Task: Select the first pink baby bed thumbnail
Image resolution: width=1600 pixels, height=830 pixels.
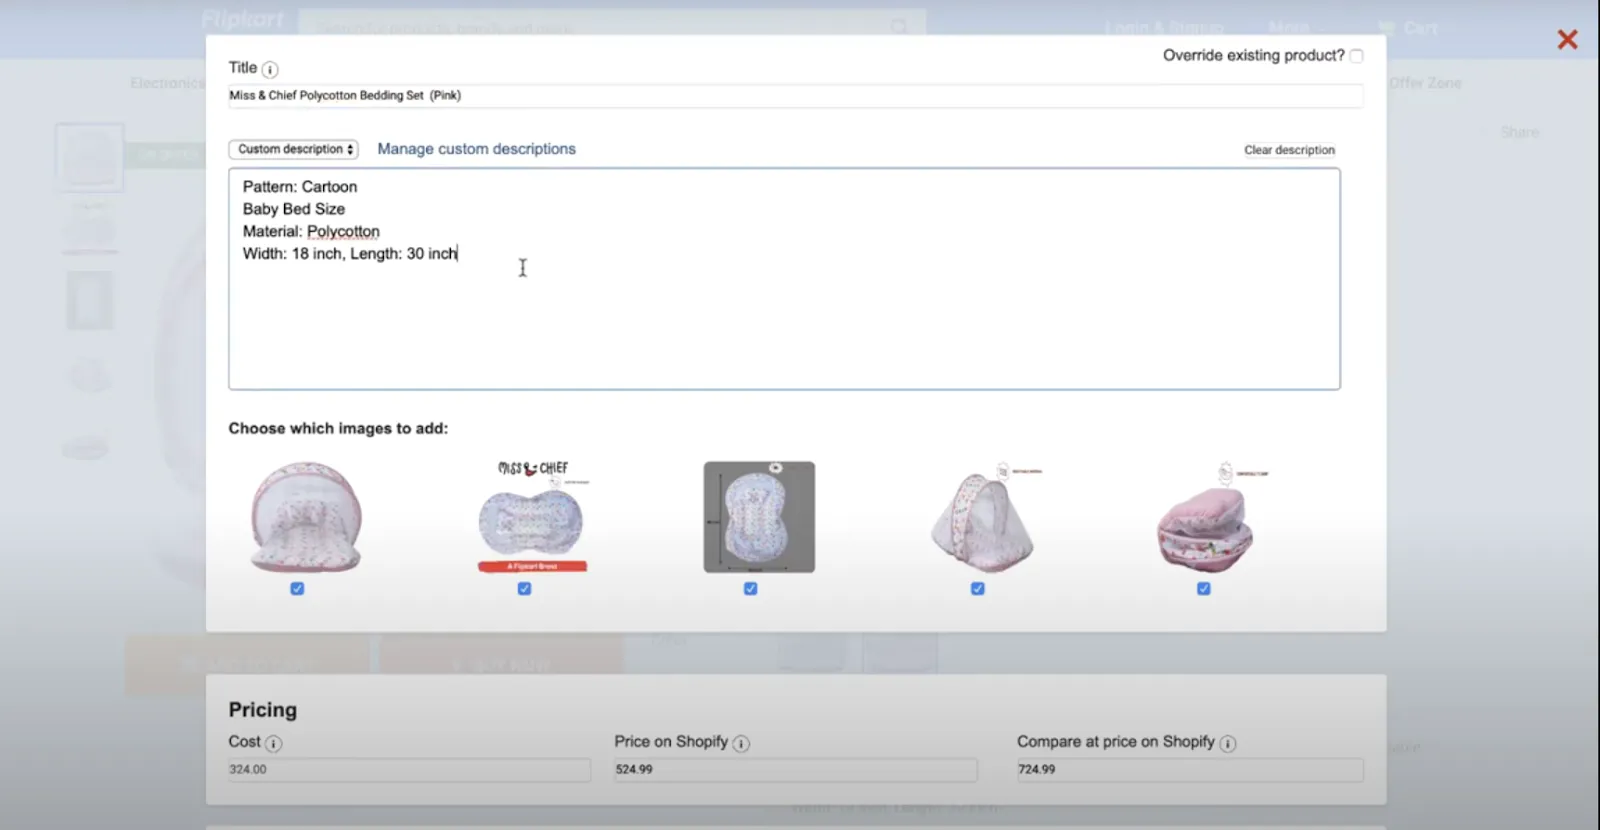Action: point(305,517)
